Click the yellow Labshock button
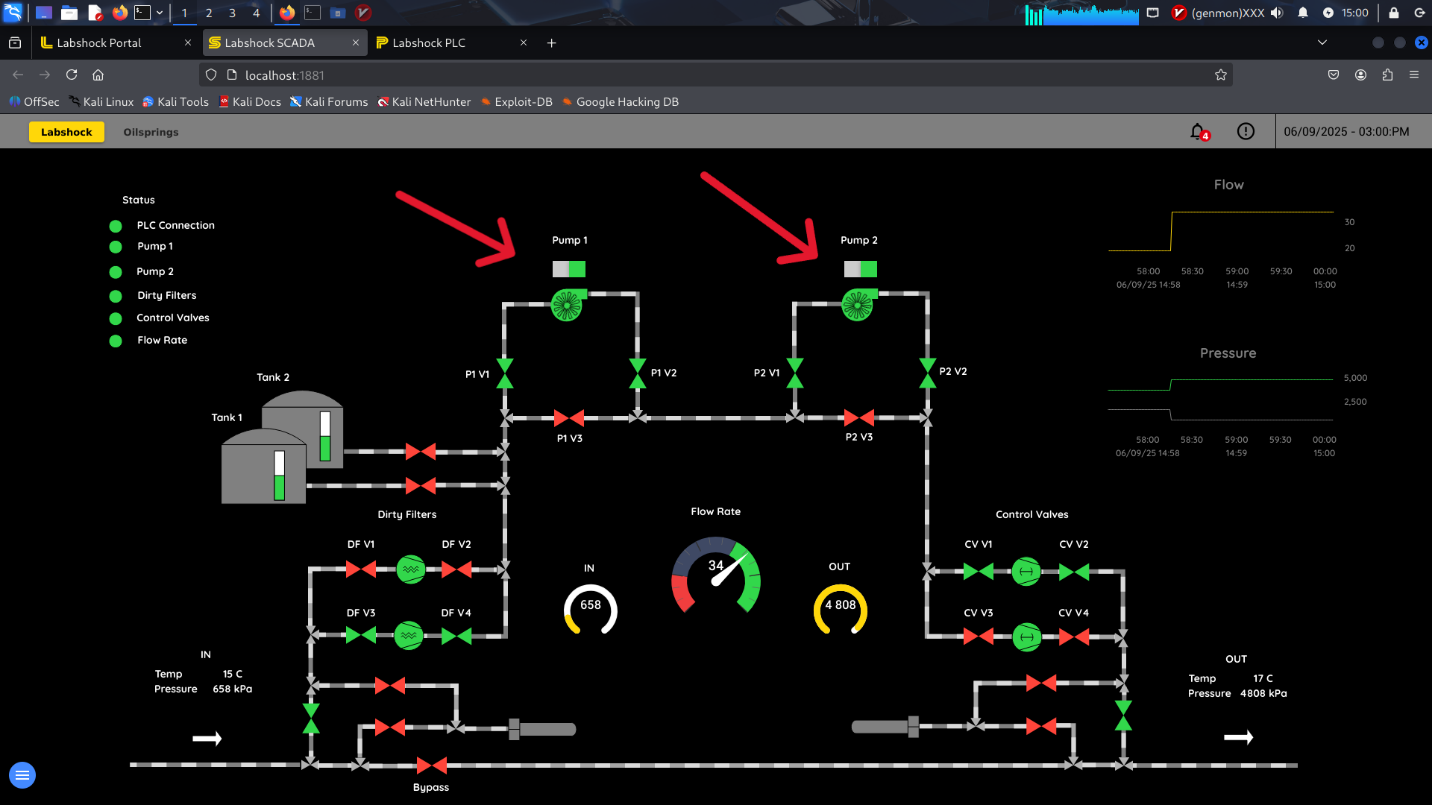This screenshot has height=805, width=1432. point(67,132)
